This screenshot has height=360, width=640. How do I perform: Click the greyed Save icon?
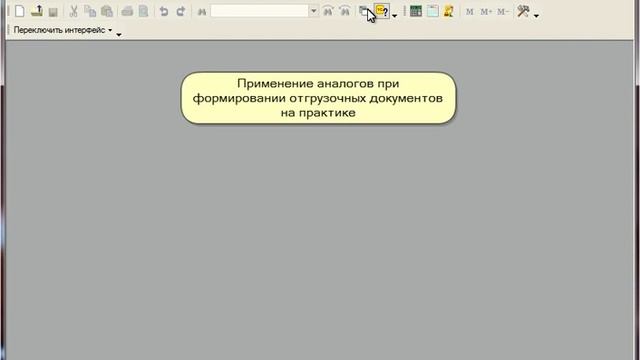point(53,12)
